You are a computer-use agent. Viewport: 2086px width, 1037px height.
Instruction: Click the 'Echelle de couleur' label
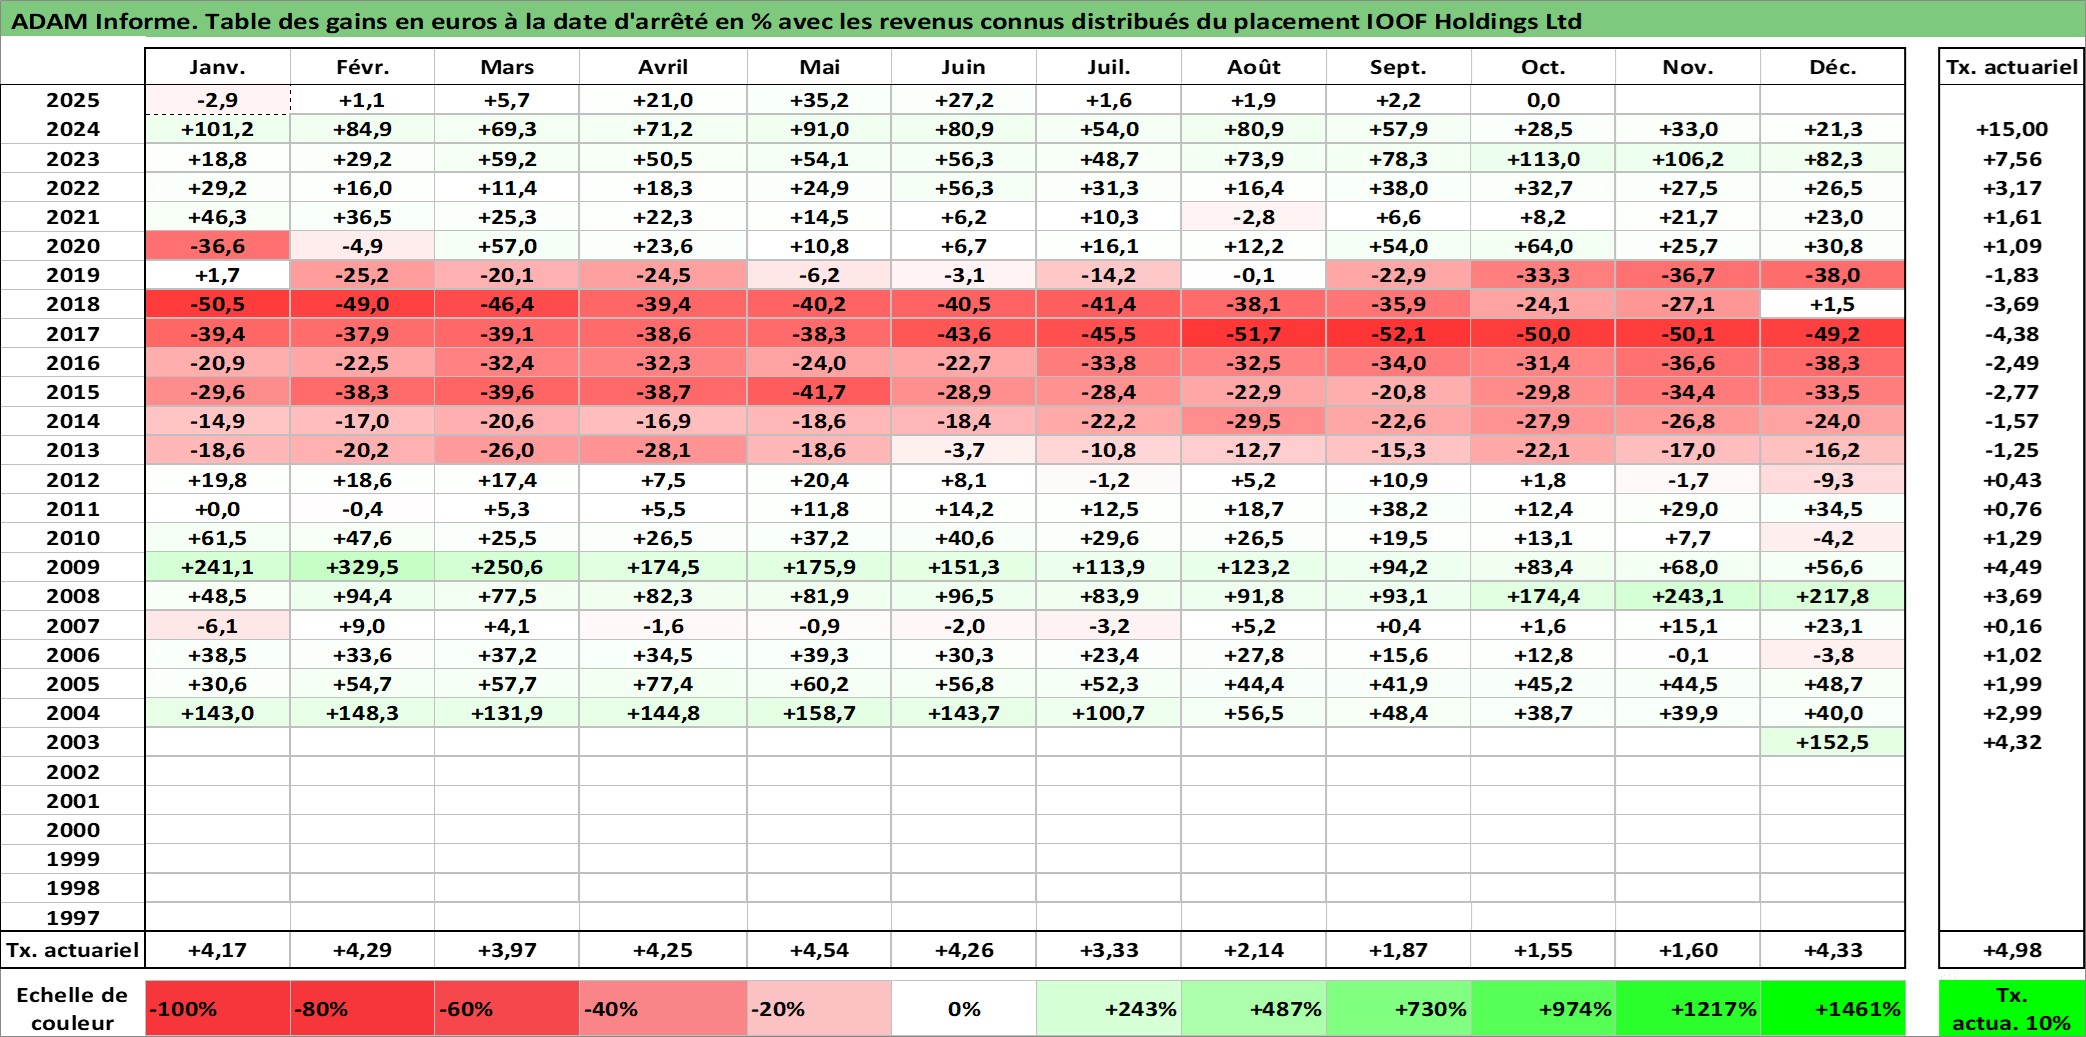[x=72, y=1008]
